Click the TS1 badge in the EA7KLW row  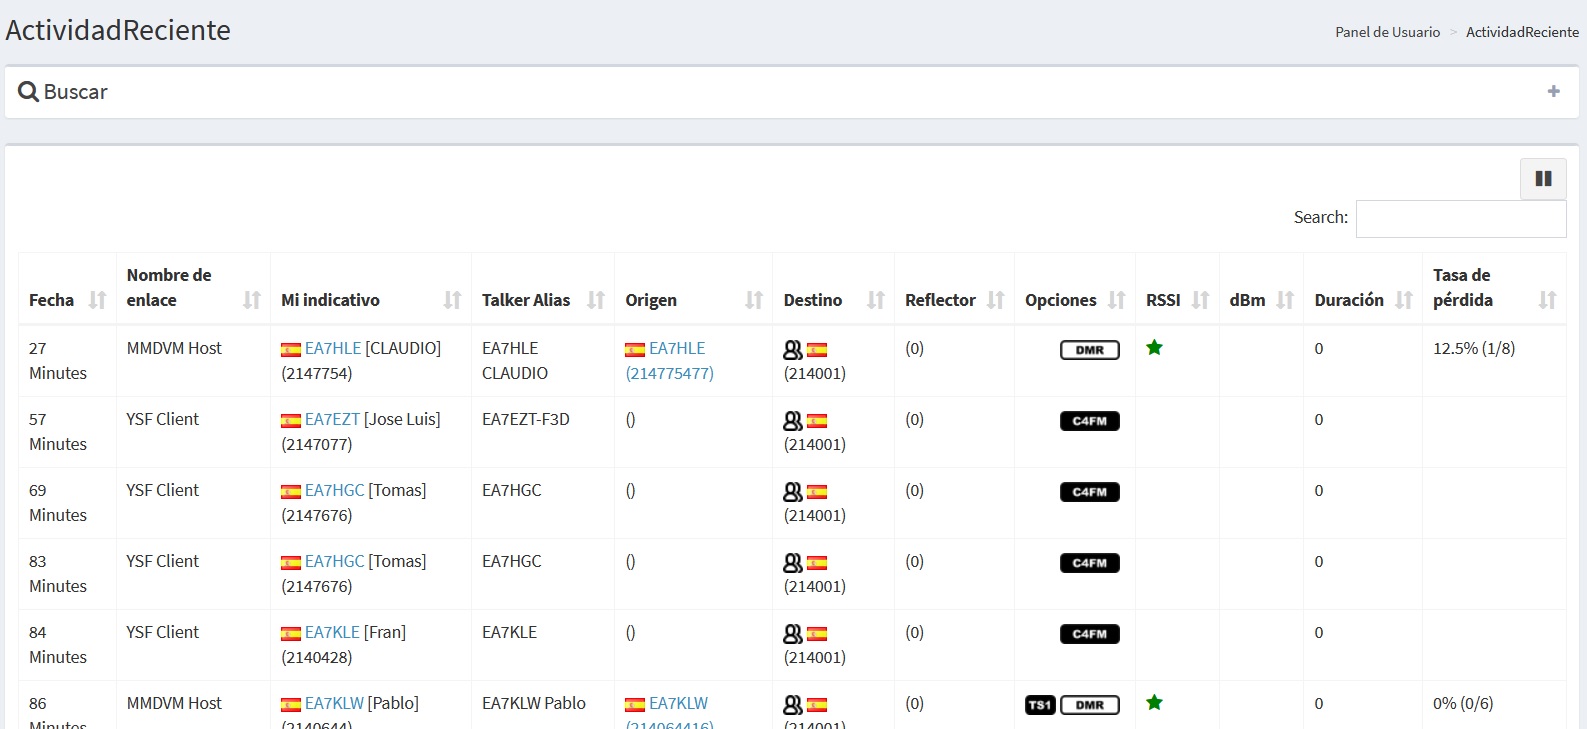(x=1040, y=705)
